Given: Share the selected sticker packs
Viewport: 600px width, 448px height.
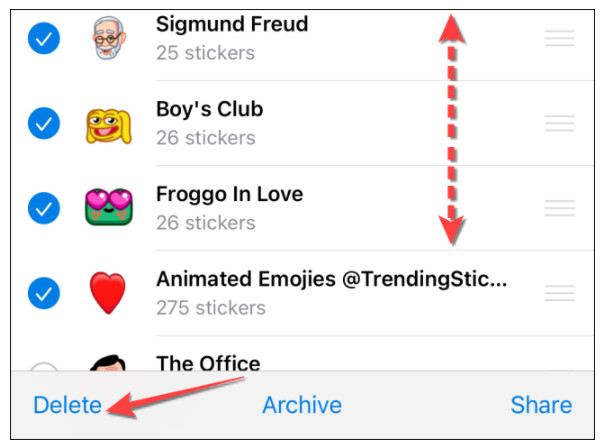Looking at the screenshot, I should point(541,405).
